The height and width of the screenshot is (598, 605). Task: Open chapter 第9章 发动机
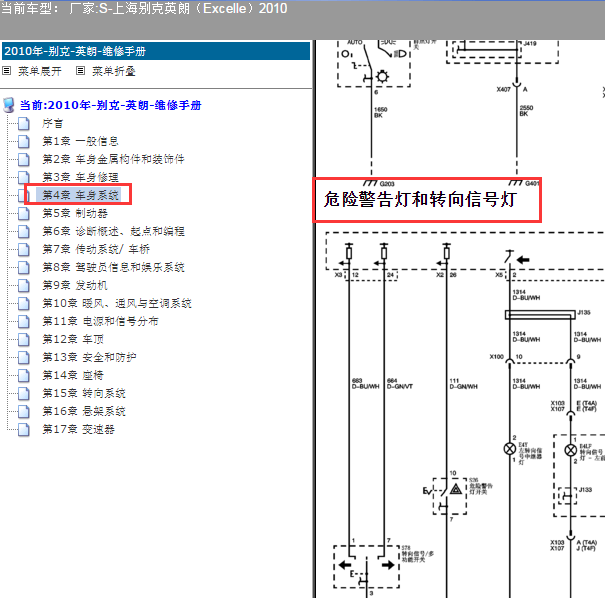click(75, 285)
